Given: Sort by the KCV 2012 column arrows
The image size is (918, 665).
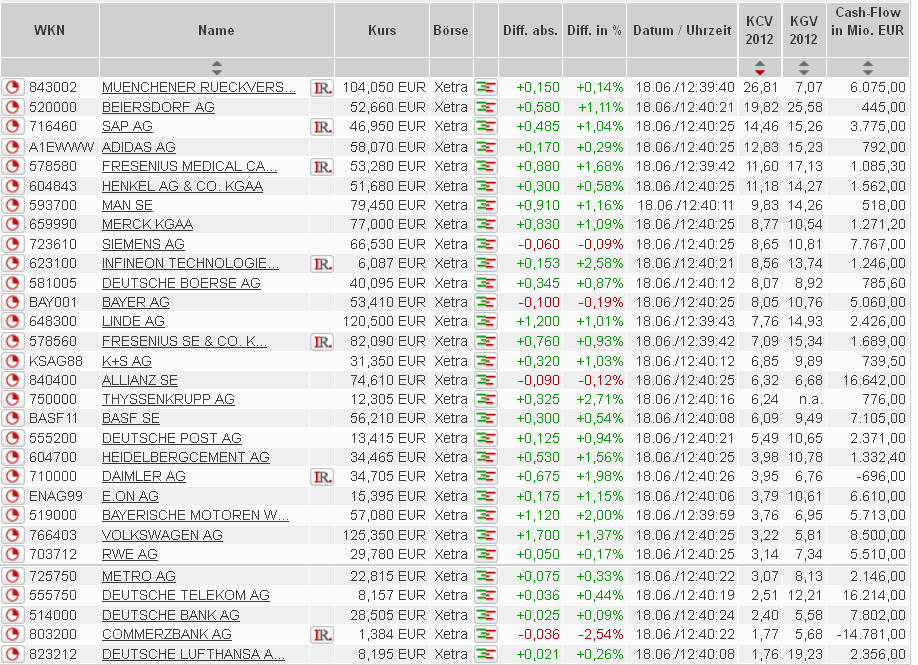Looking at the screenshot, I should tap(759, 67).
